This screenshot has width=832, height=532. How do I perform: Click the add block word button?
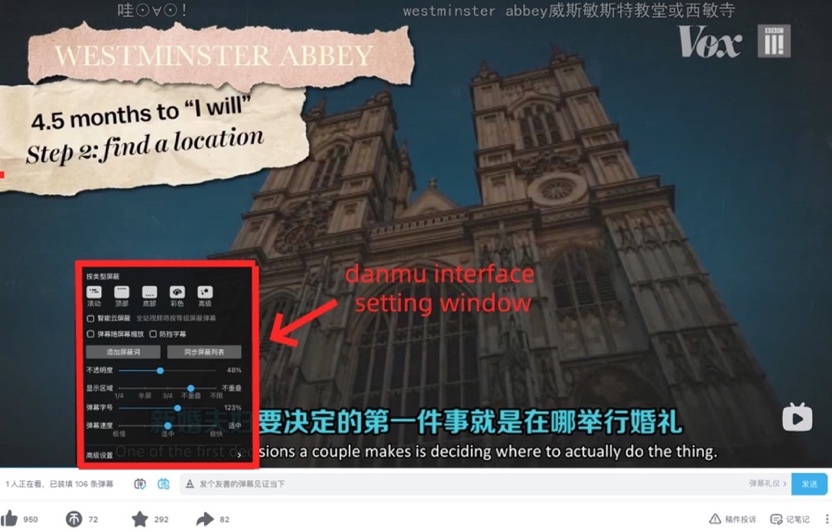tap(124, 352)
